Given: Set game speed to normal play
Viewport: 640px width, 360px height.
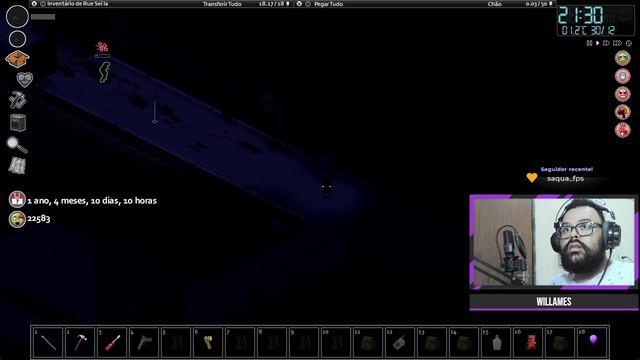Looking at the screenshot, I should pyautogui.click(x=598, y=43).
